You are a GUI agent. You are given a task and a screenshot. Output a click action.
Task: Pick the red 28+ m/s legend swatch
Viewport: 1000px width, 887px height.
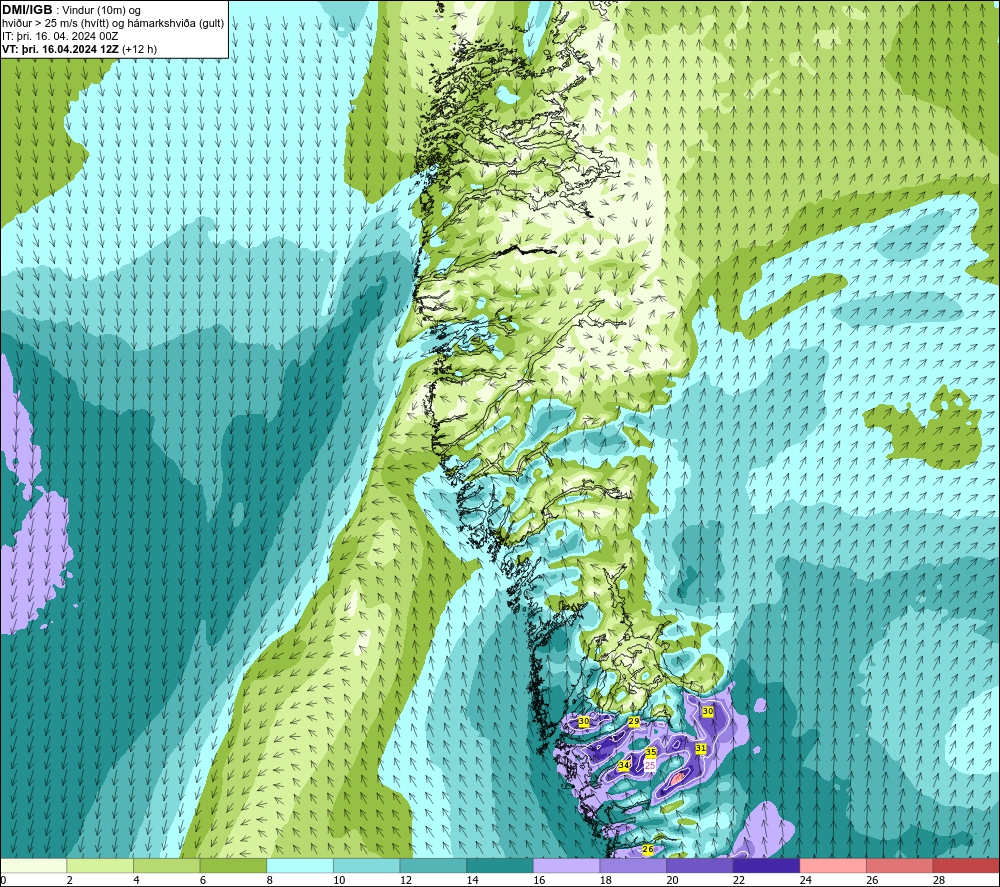[x=966, y=865]
